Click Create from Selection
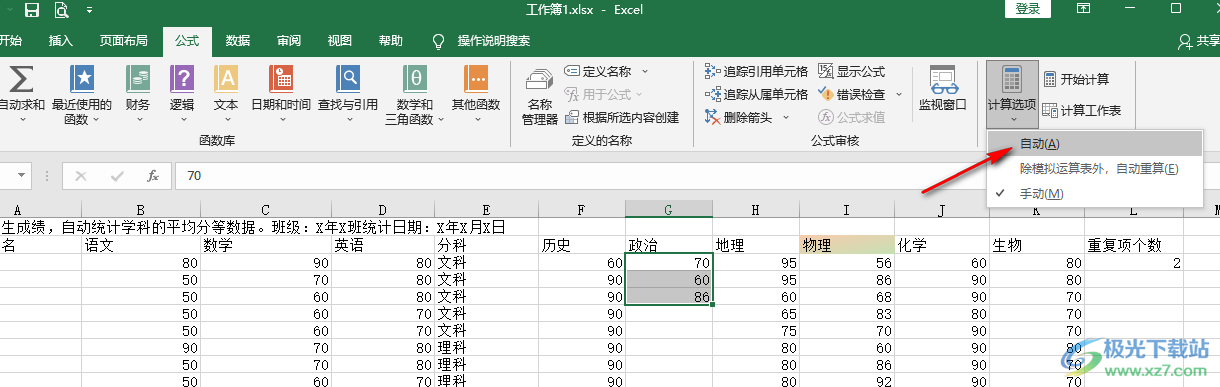The image size is (1220, 387). coord(621,117)
